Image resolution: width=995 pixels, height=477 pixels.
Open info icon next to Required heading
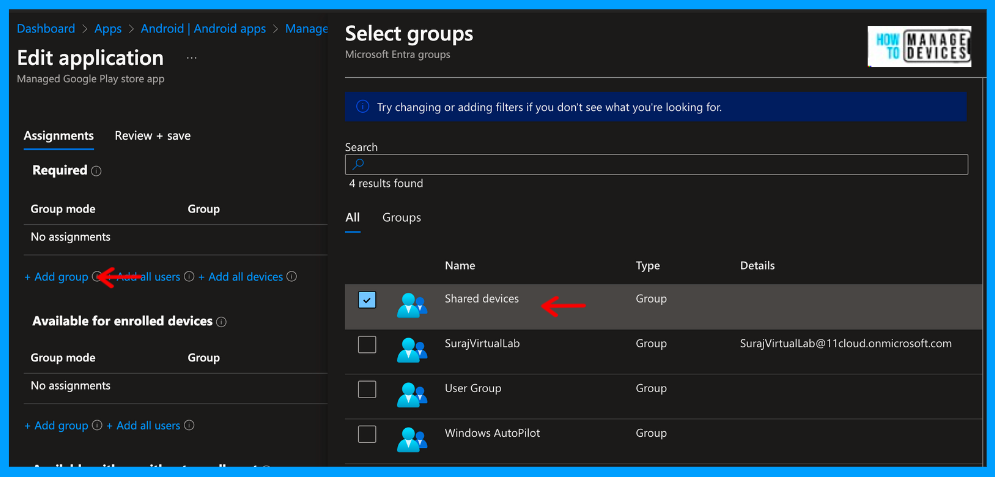[96, 171]
